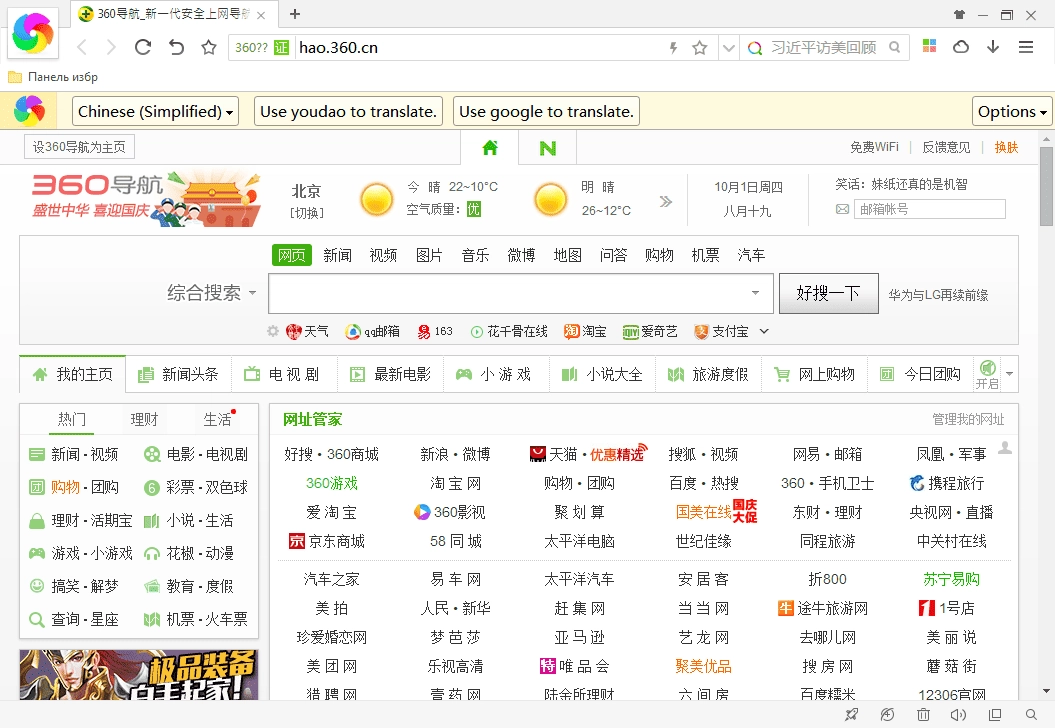Switch to 生活 sidebar tab

(217, 419)
